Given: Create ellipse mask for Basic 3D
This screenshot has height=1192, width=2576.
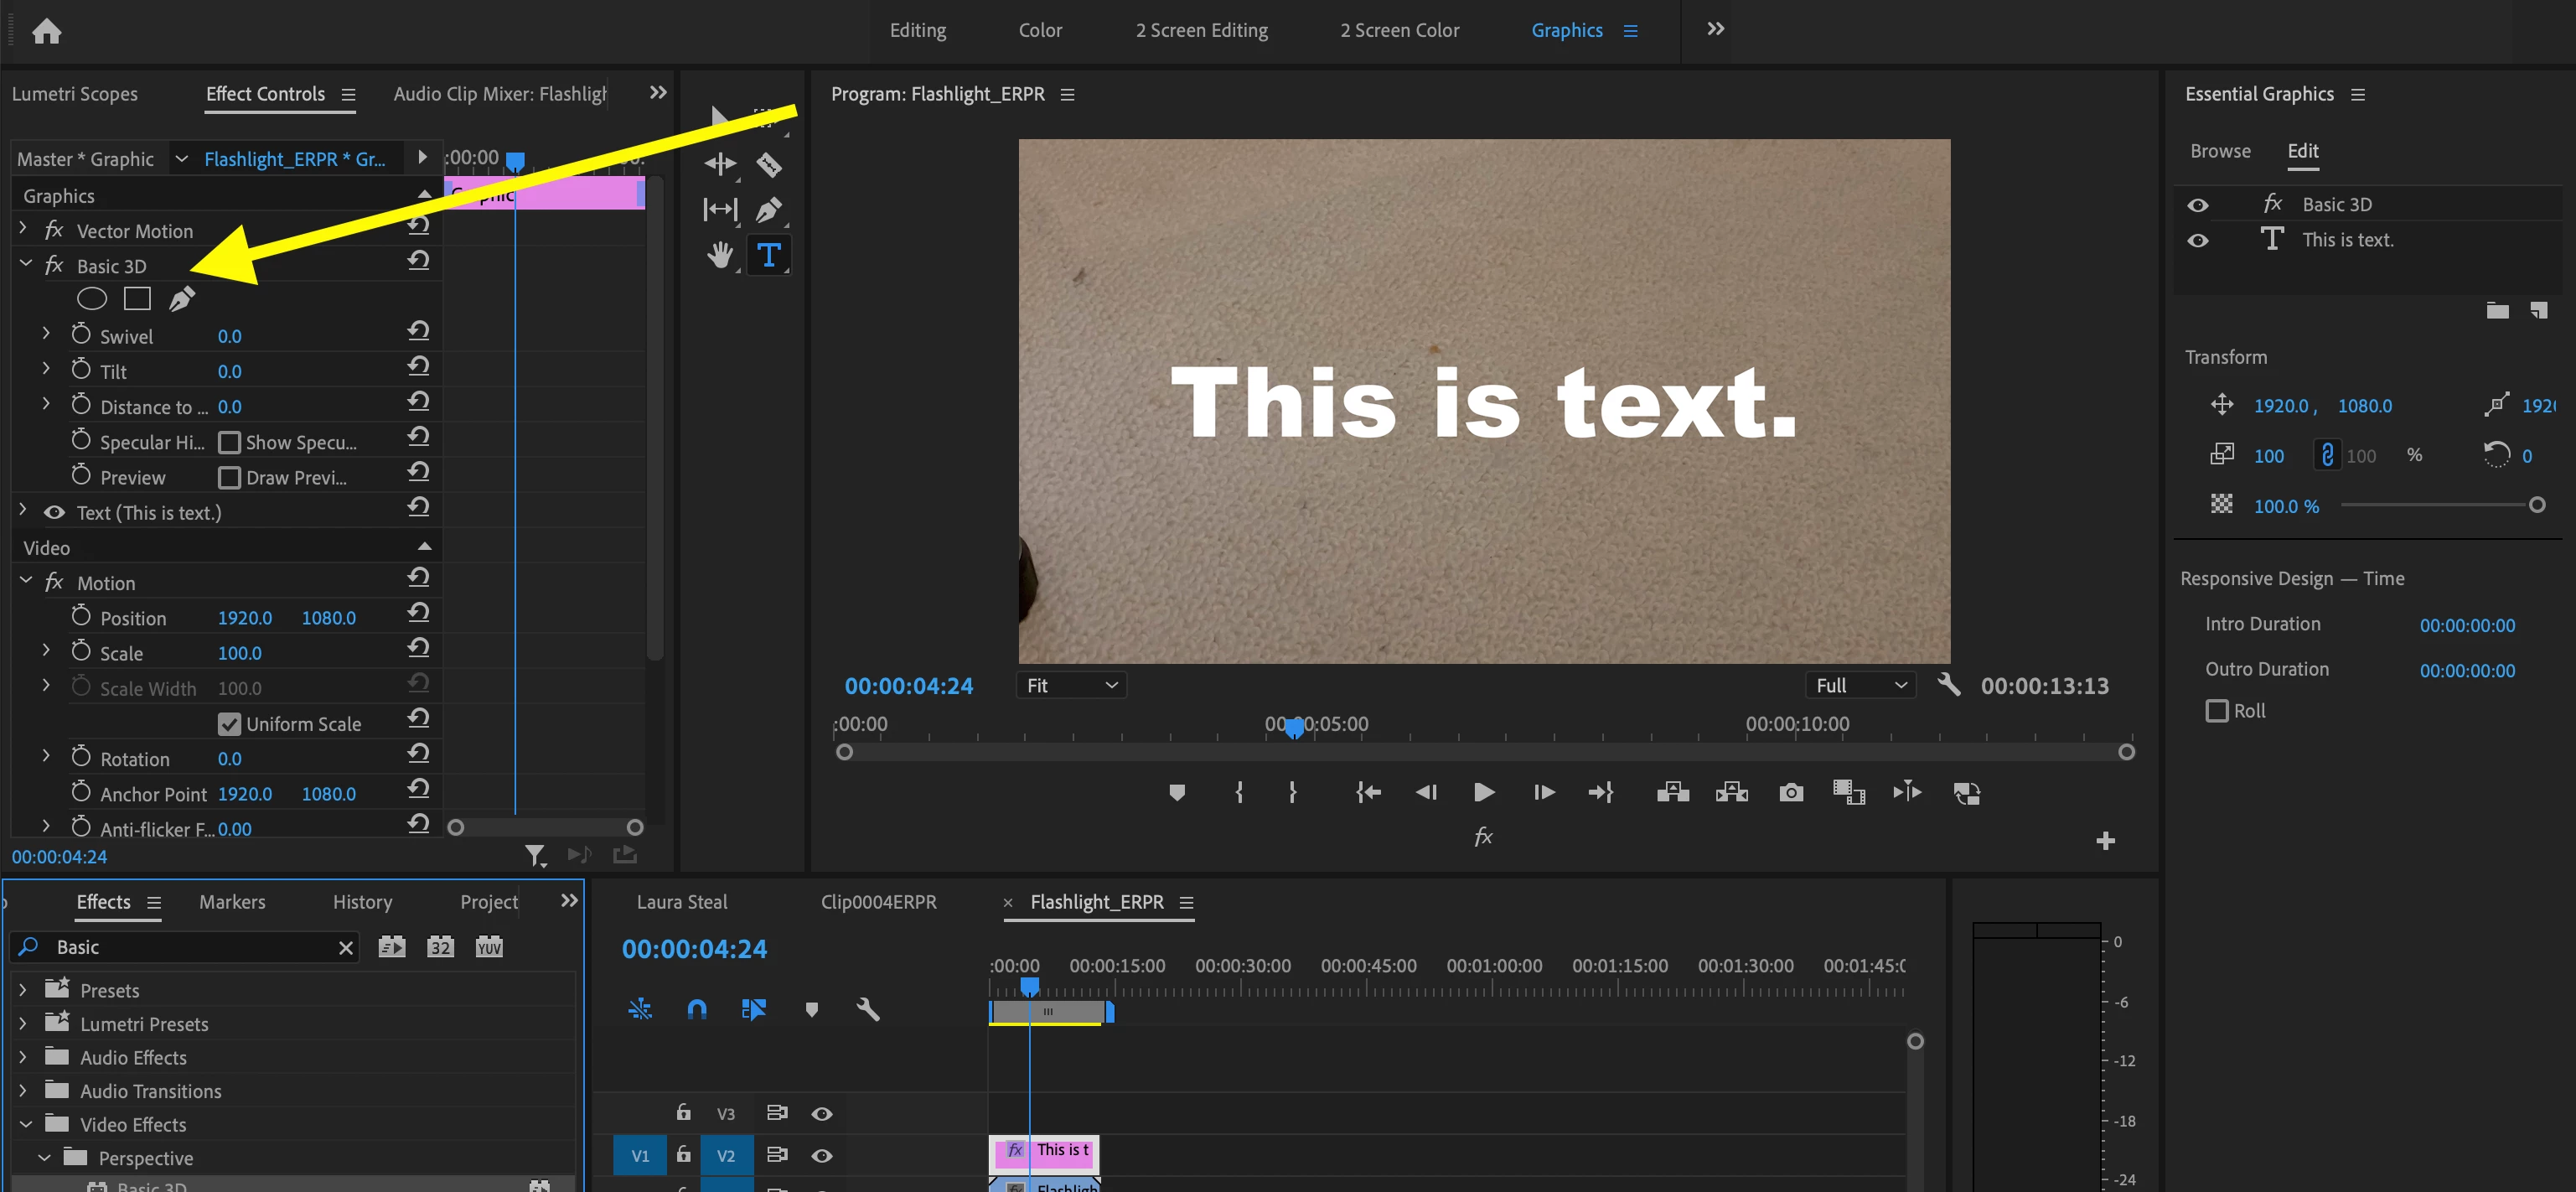Looking at the screenshot, I should (x=91, y=298).
